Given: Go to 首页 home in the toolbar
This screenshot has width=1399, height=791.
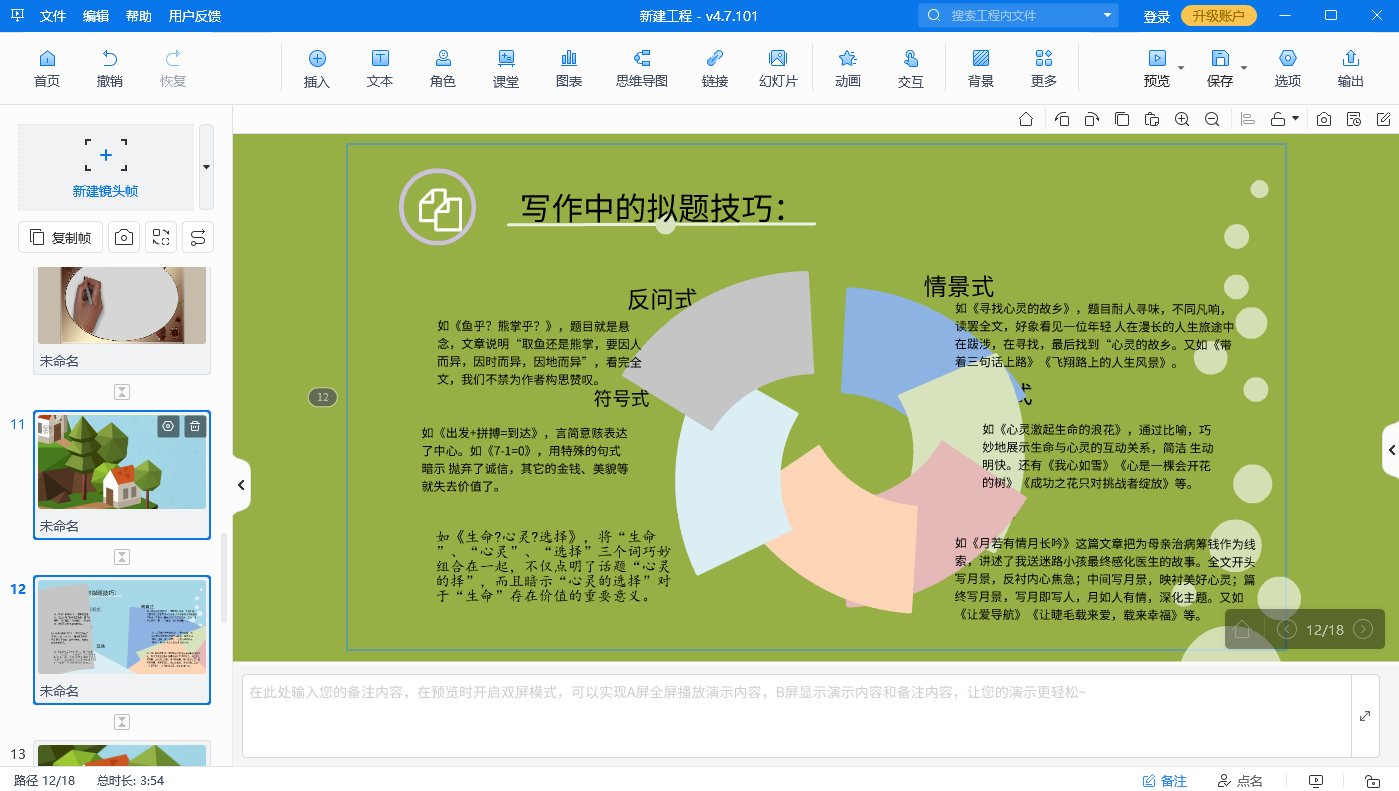Looking at the screenshot, I should click(x=47, y=68).
